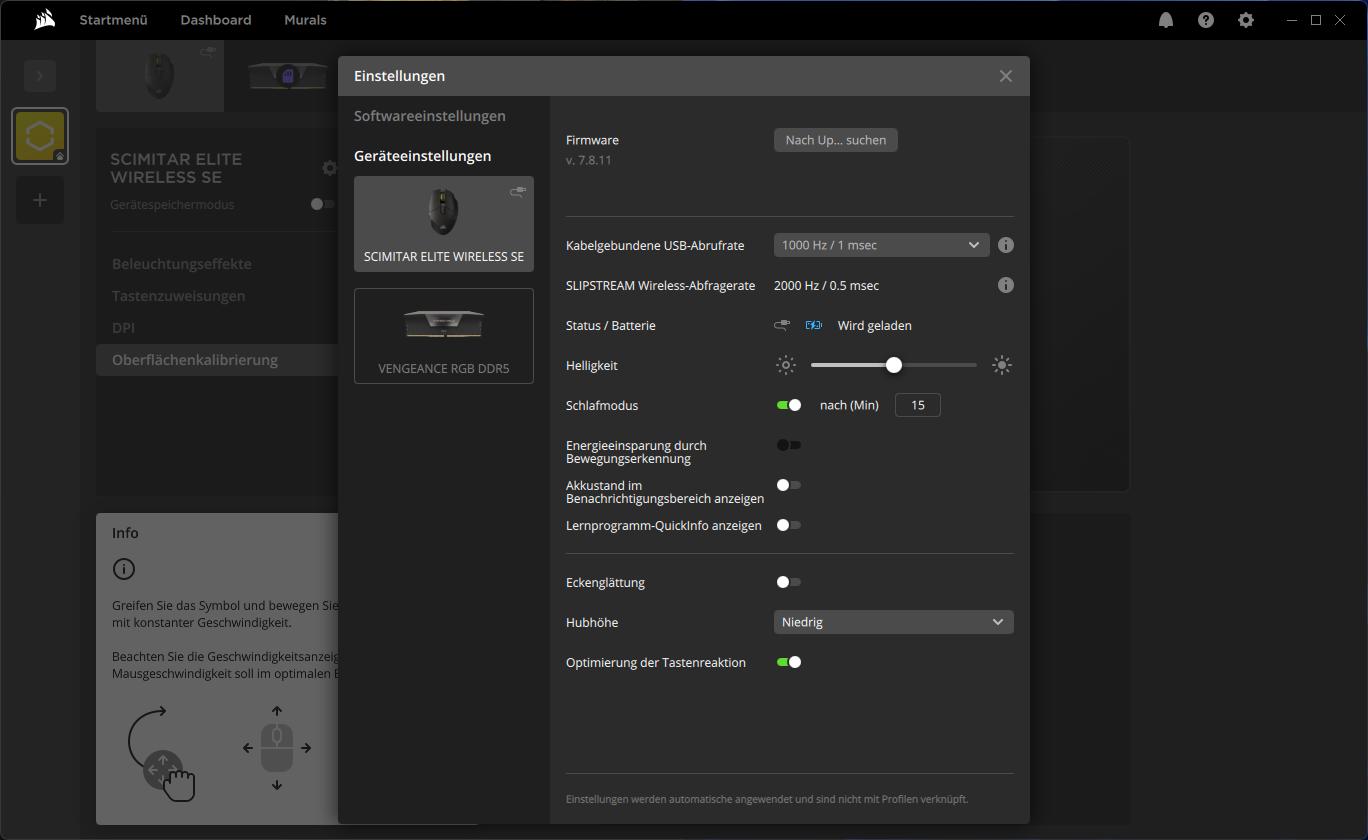Click the Nach Updates suchen button
This screenshot has width=1368, height=840.
(836, 140)
